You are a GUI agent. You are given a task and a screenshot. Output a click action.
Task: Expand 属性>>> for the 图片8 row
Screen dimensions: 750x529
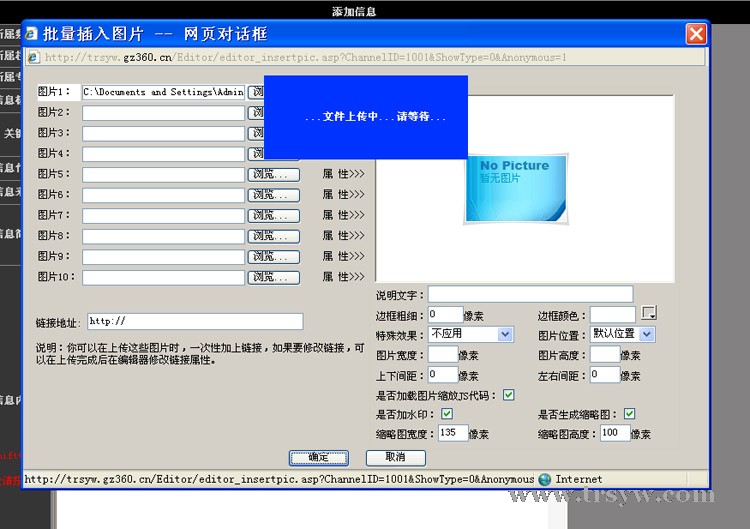point(343,236)
